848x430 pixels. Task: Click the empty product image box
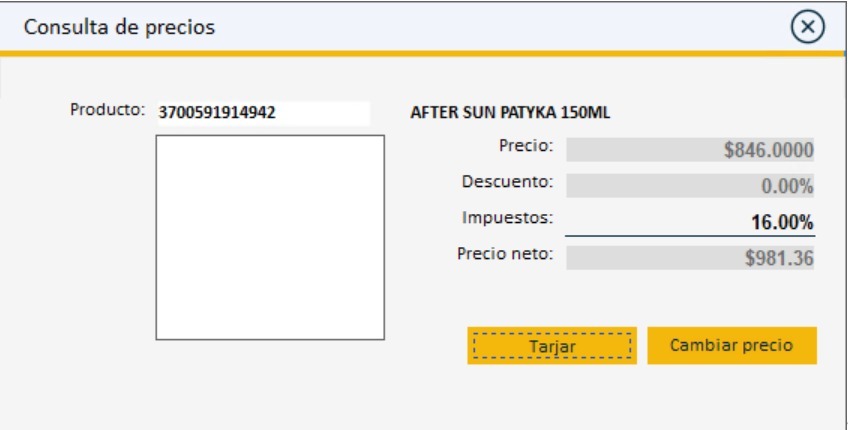[270, 237]
